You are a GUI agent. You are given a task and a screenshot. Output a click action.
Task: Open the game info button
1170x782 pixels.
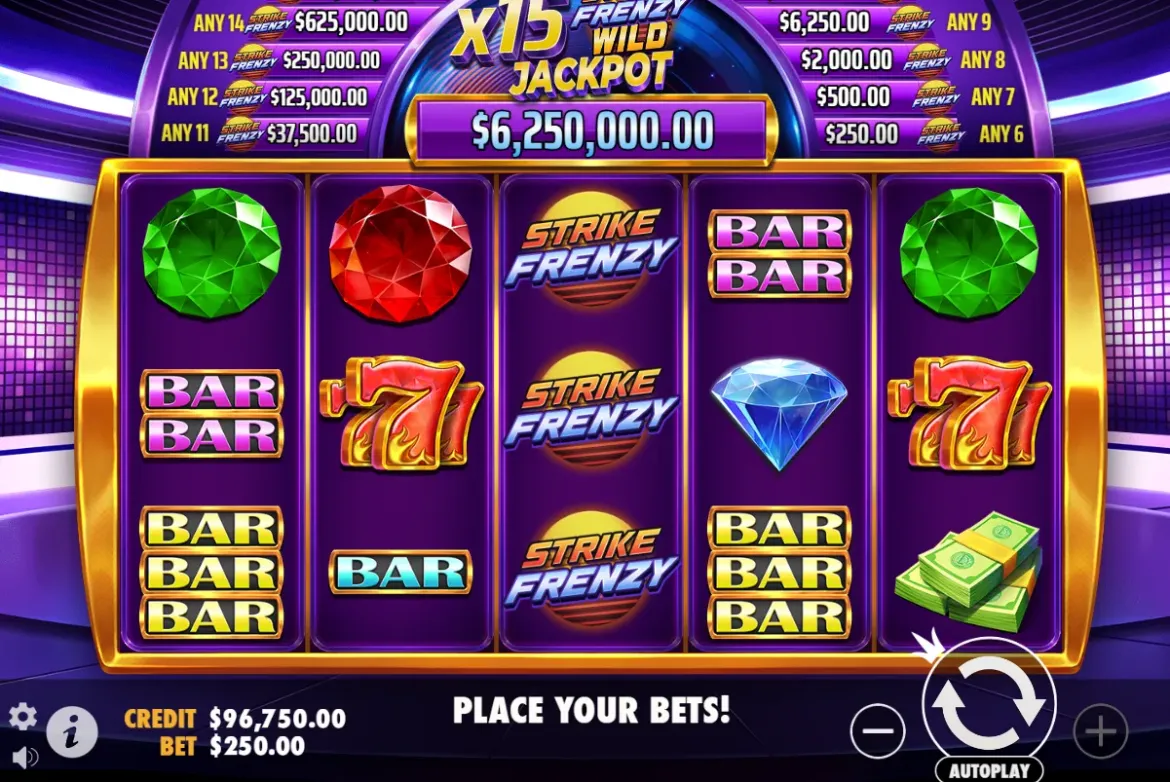(72, 731)
